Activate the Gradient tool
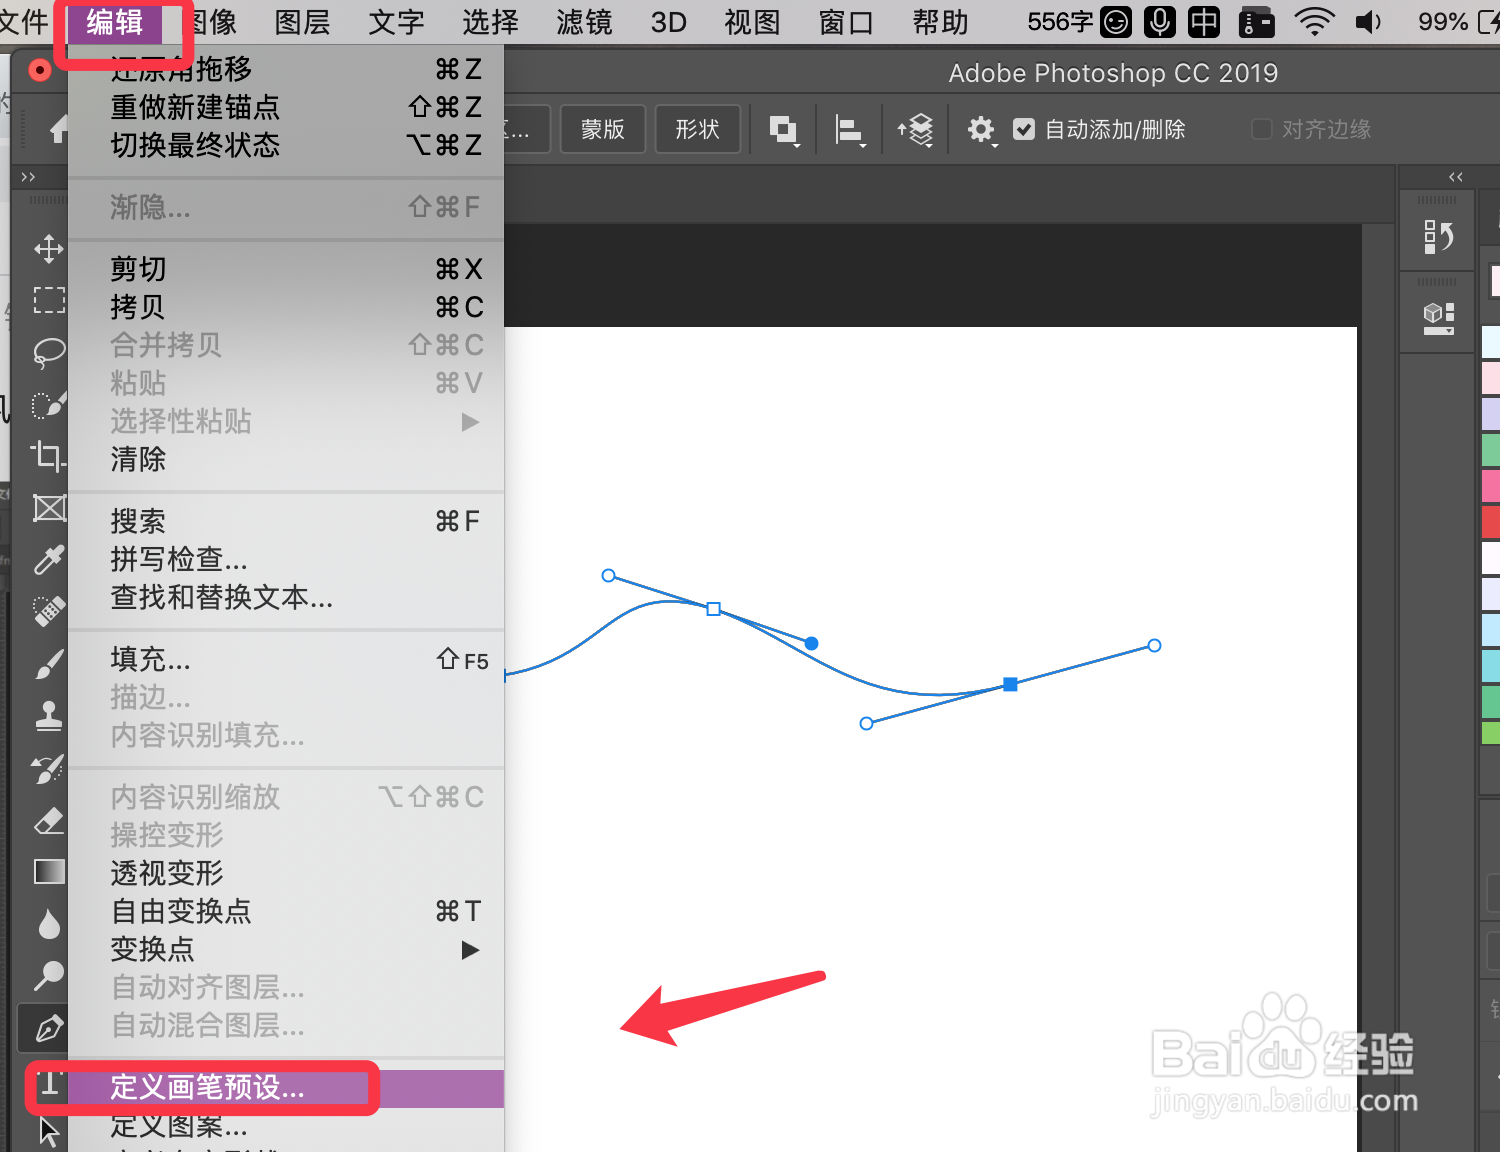Image resolution: width=1500 pixels, height=1152 pixels. [48, 871]
